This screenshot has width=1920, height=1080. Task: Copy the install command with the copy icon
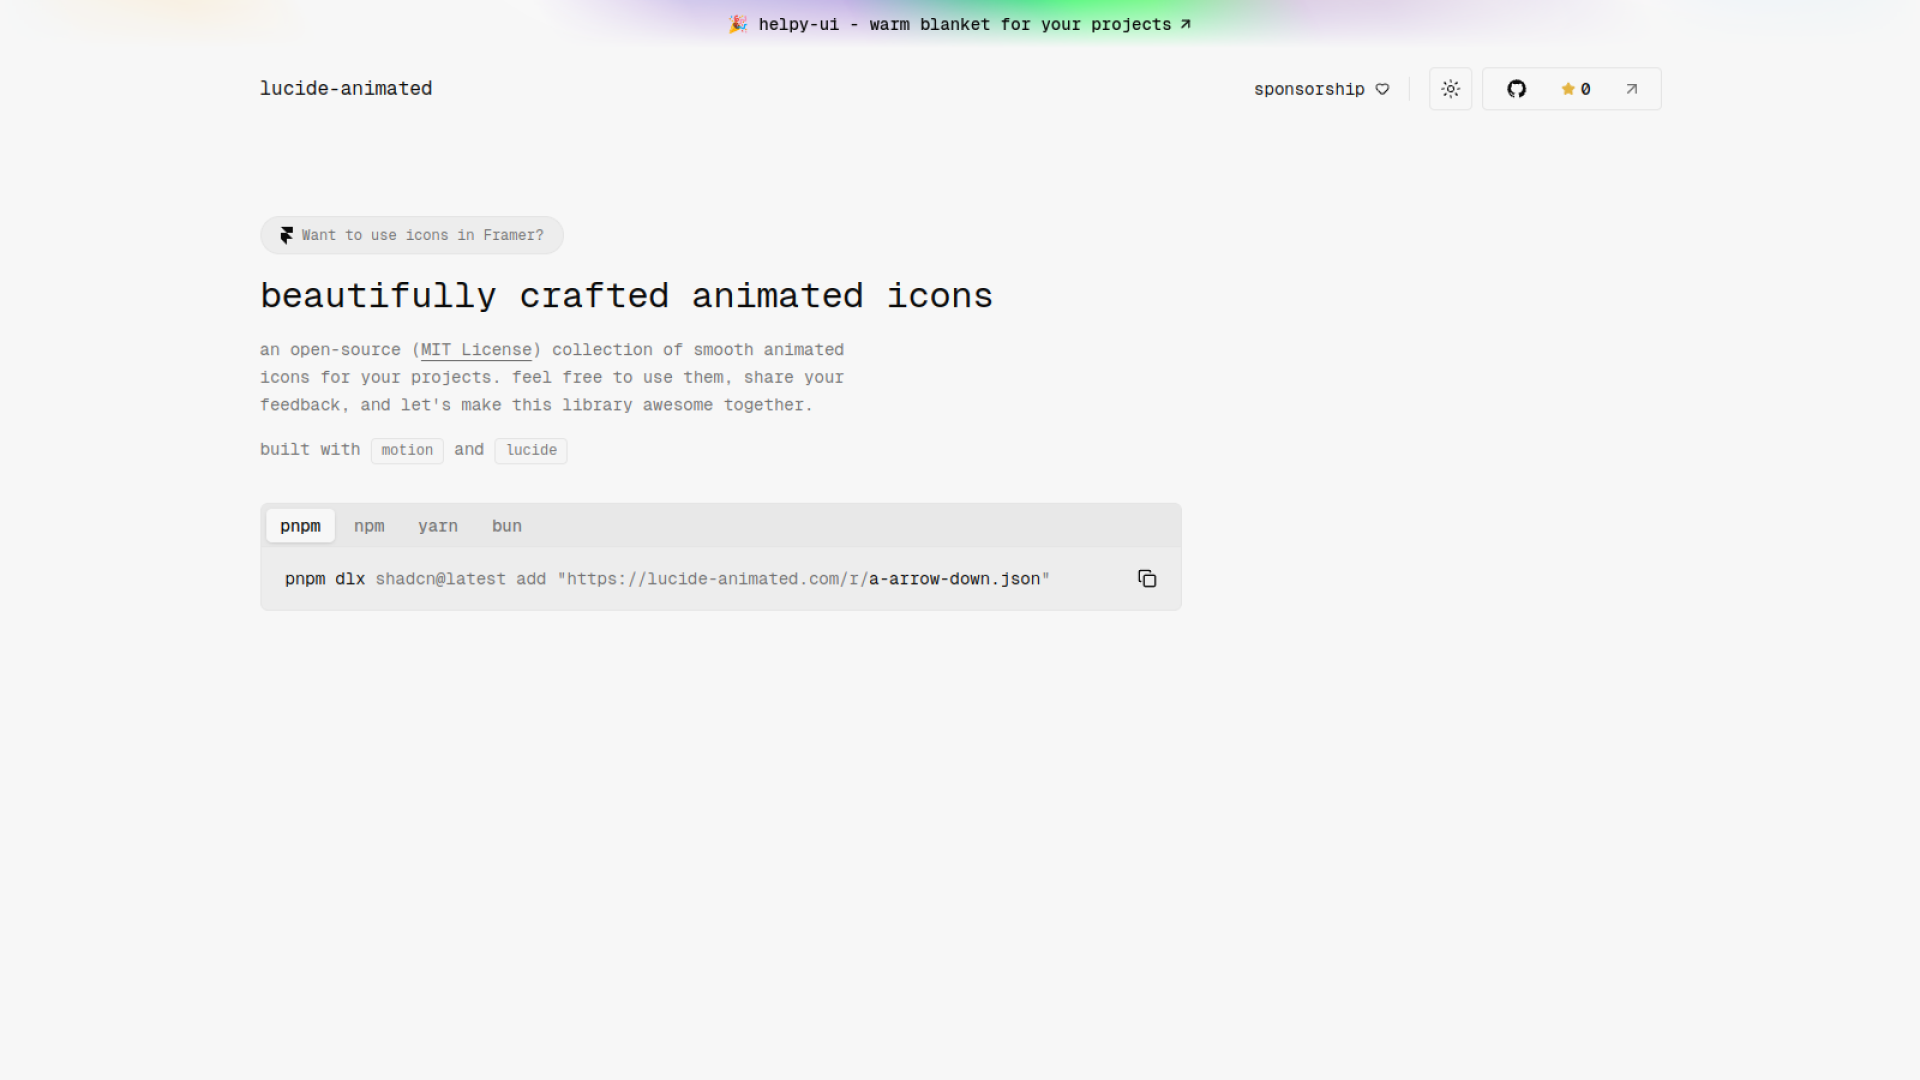1147,579
